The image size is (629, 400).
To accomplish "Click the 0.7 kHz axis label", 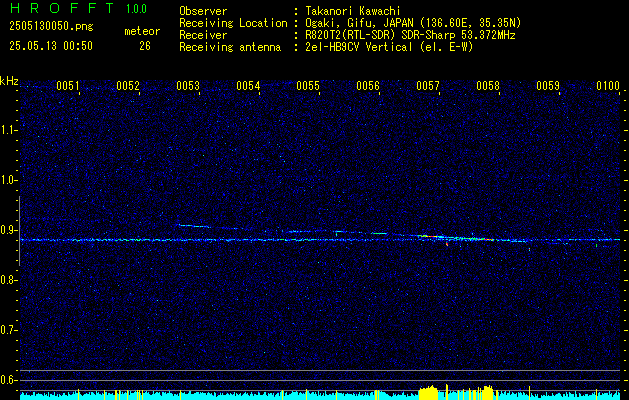I will coord(8,330).
